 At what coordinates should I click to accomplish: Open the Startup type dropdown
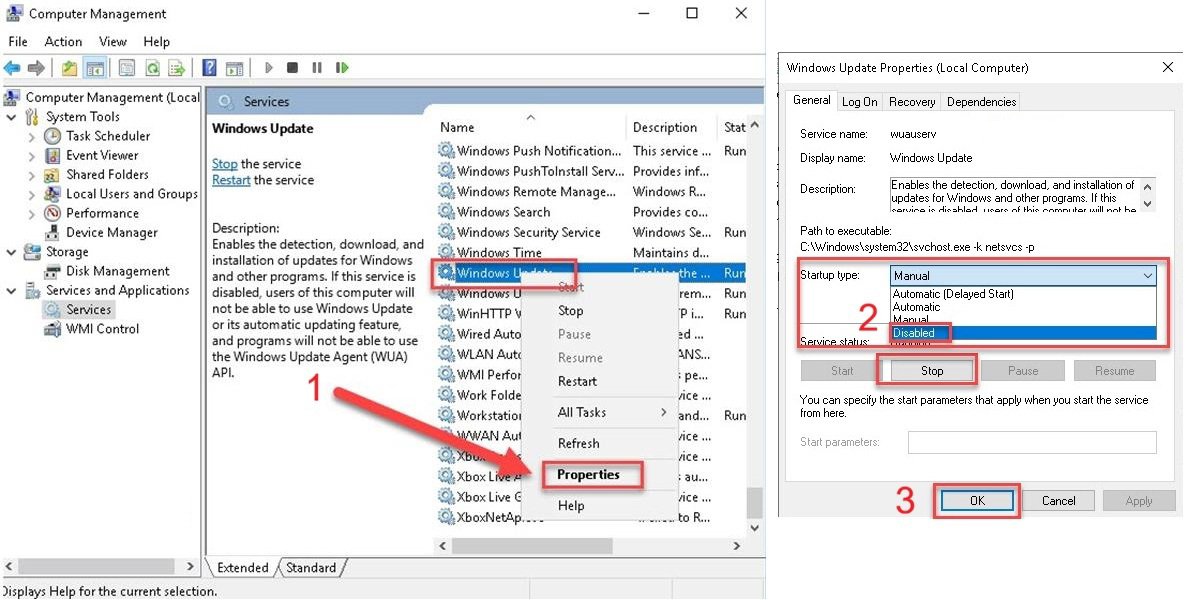coord(1023,276)
